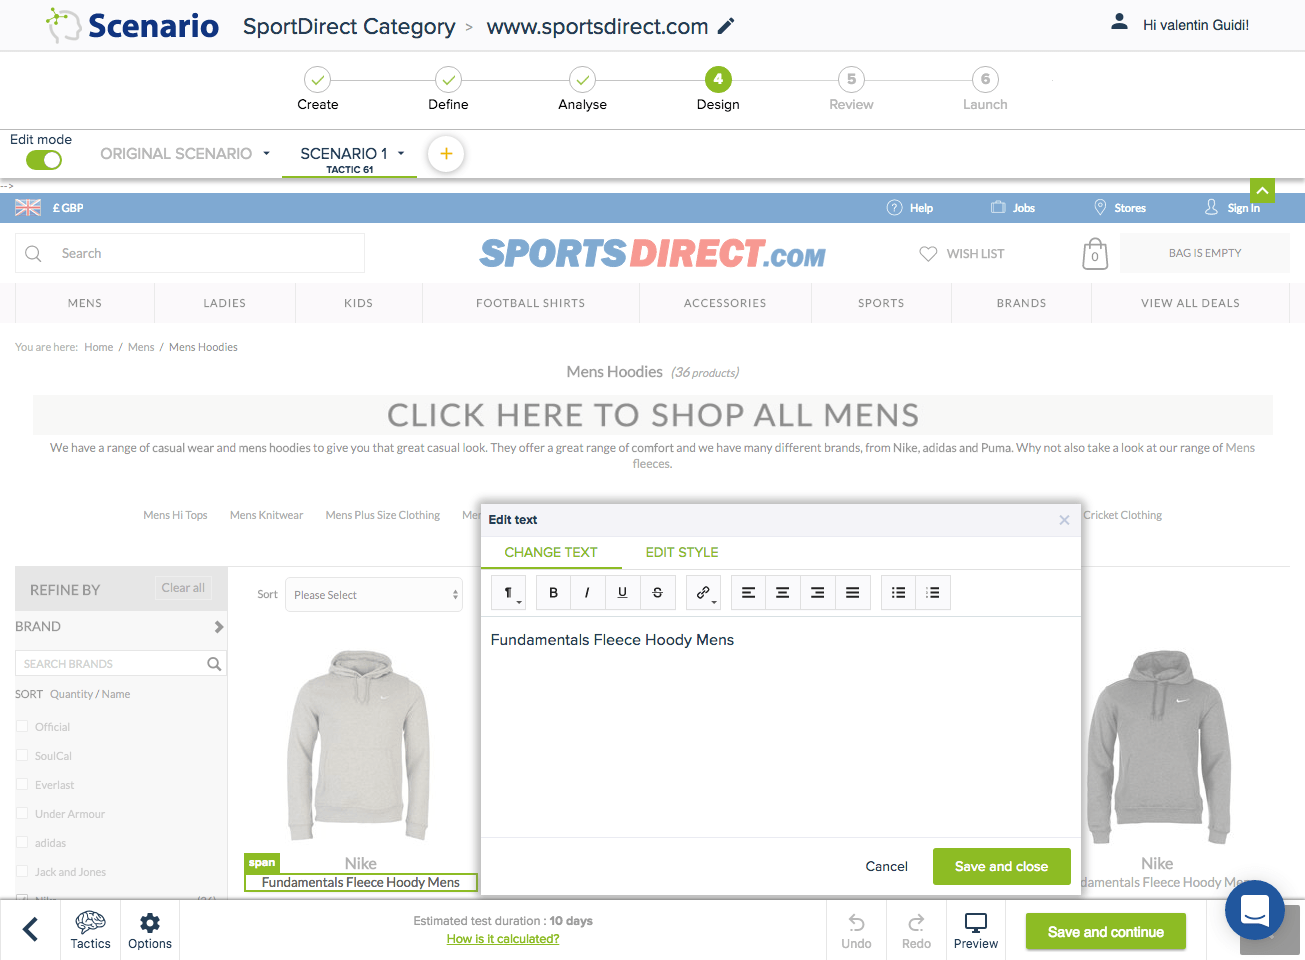Open the user profile icon
The image size is (1305, 960).
[1119, 21]
